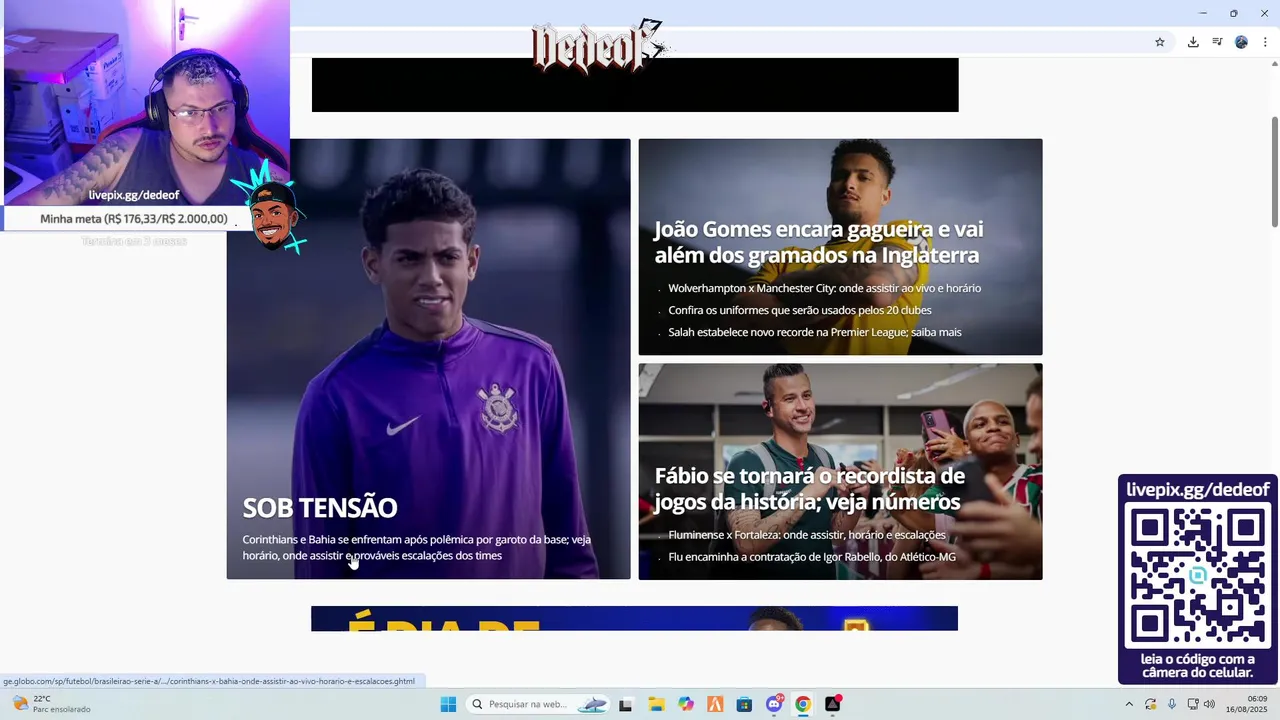Open Flu contratação de Igor Rabello link

[x=812, y=557]
